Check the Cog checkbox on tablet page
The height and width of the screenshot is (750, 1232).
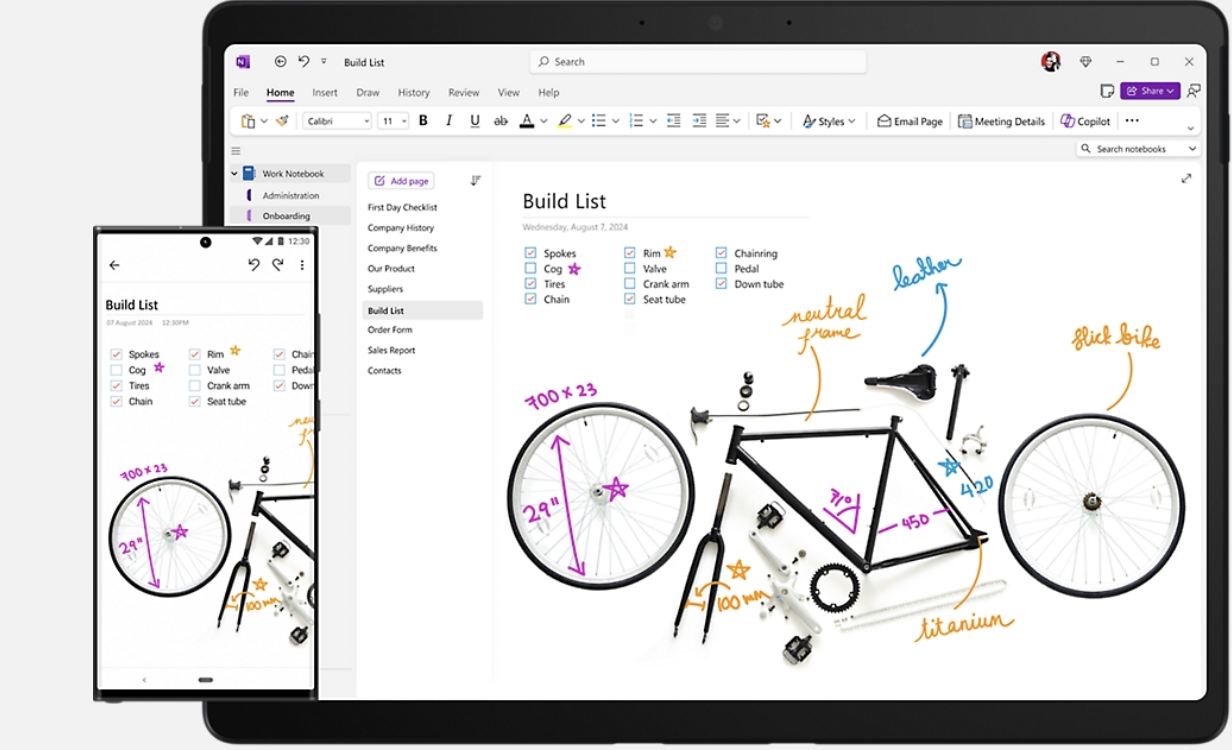point(531,269)
